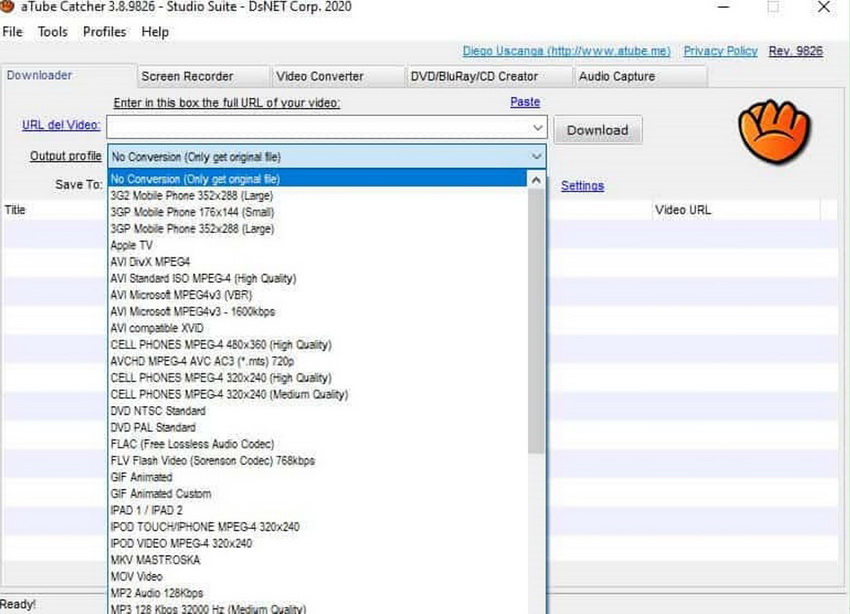
Task: Click the aTube Catcher title bar icon
Action: click(10, 7)
